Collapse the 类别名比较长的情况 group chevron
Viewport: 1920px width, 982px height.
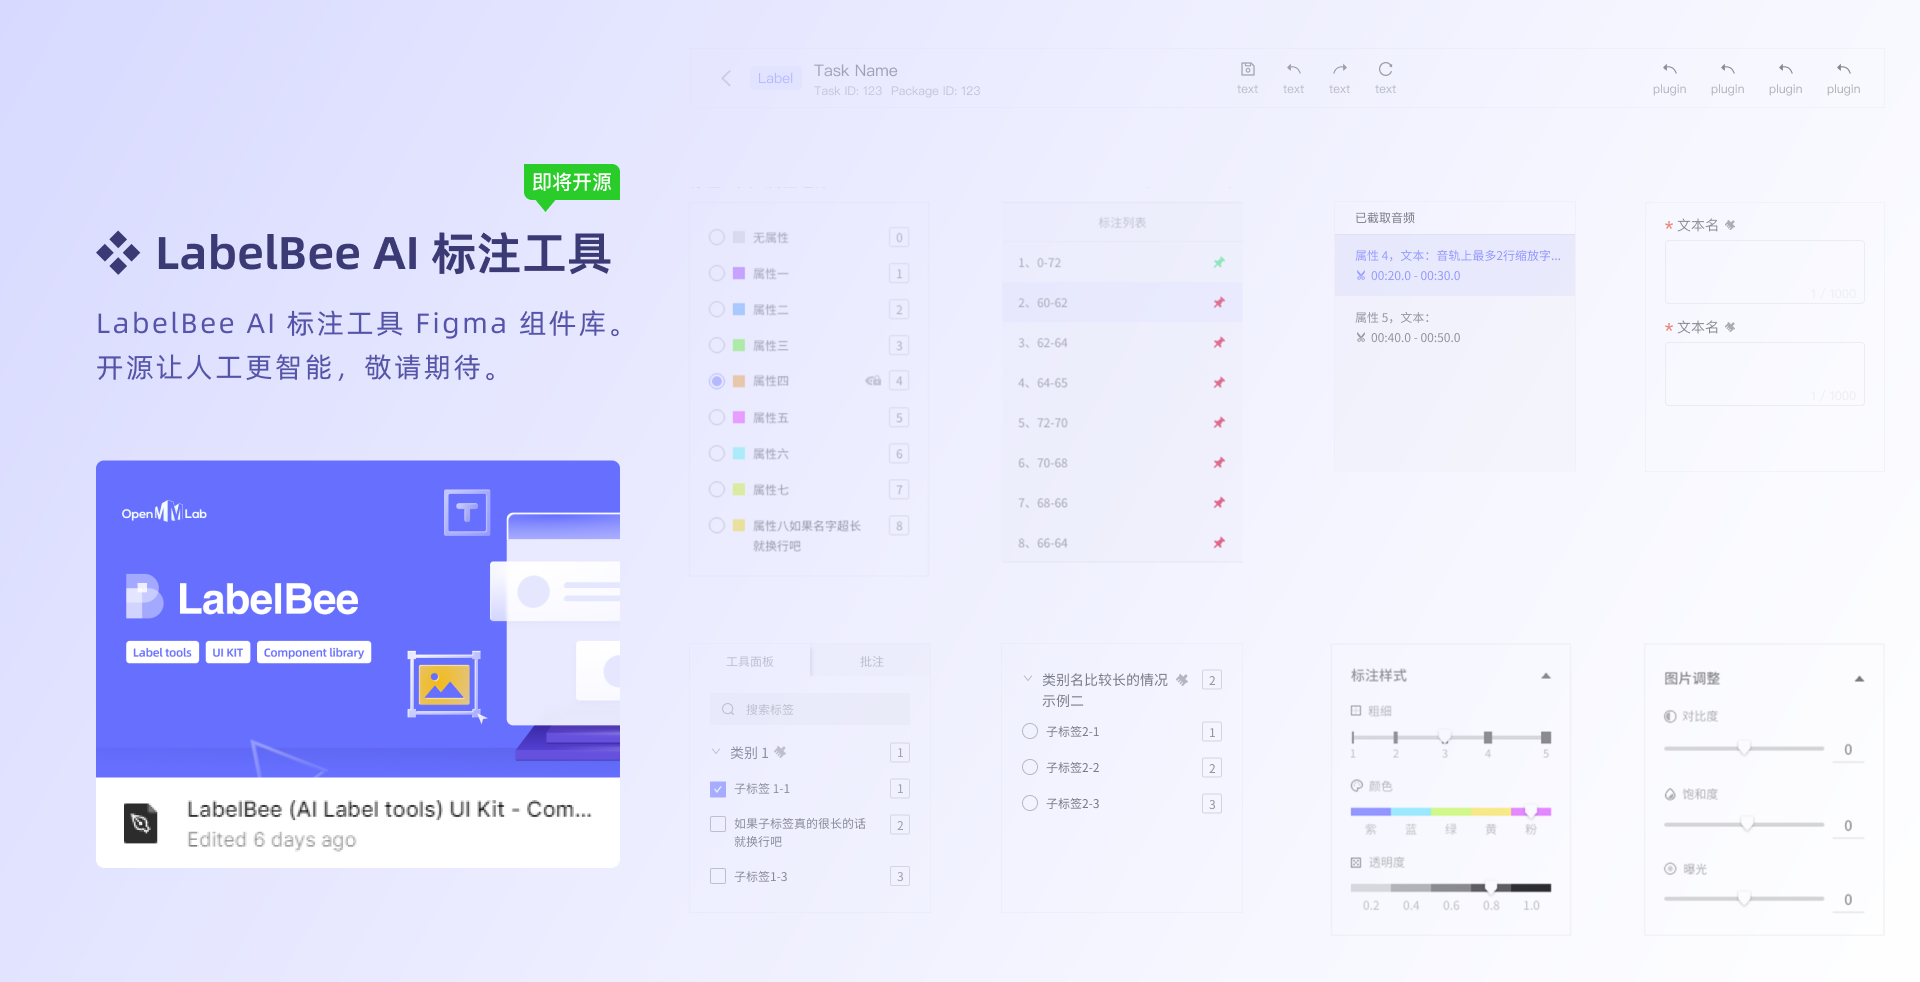(x=1028, y=678)
